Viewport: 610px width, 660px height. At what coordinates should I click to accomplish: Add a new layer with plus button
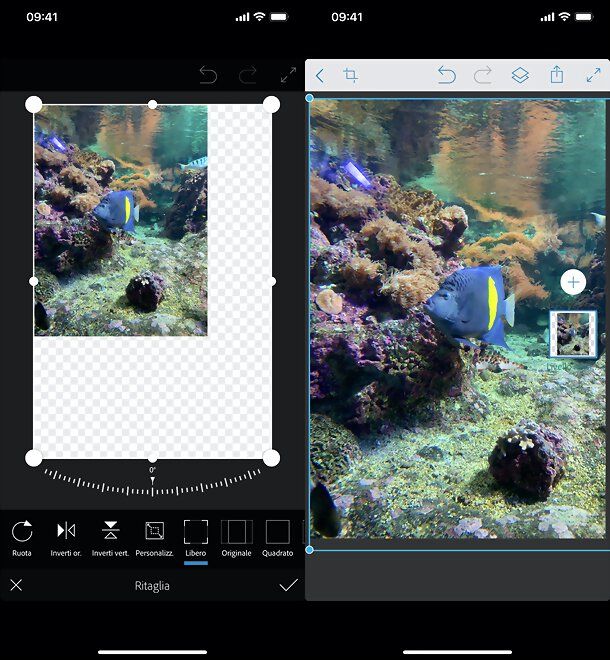point(573,282)
